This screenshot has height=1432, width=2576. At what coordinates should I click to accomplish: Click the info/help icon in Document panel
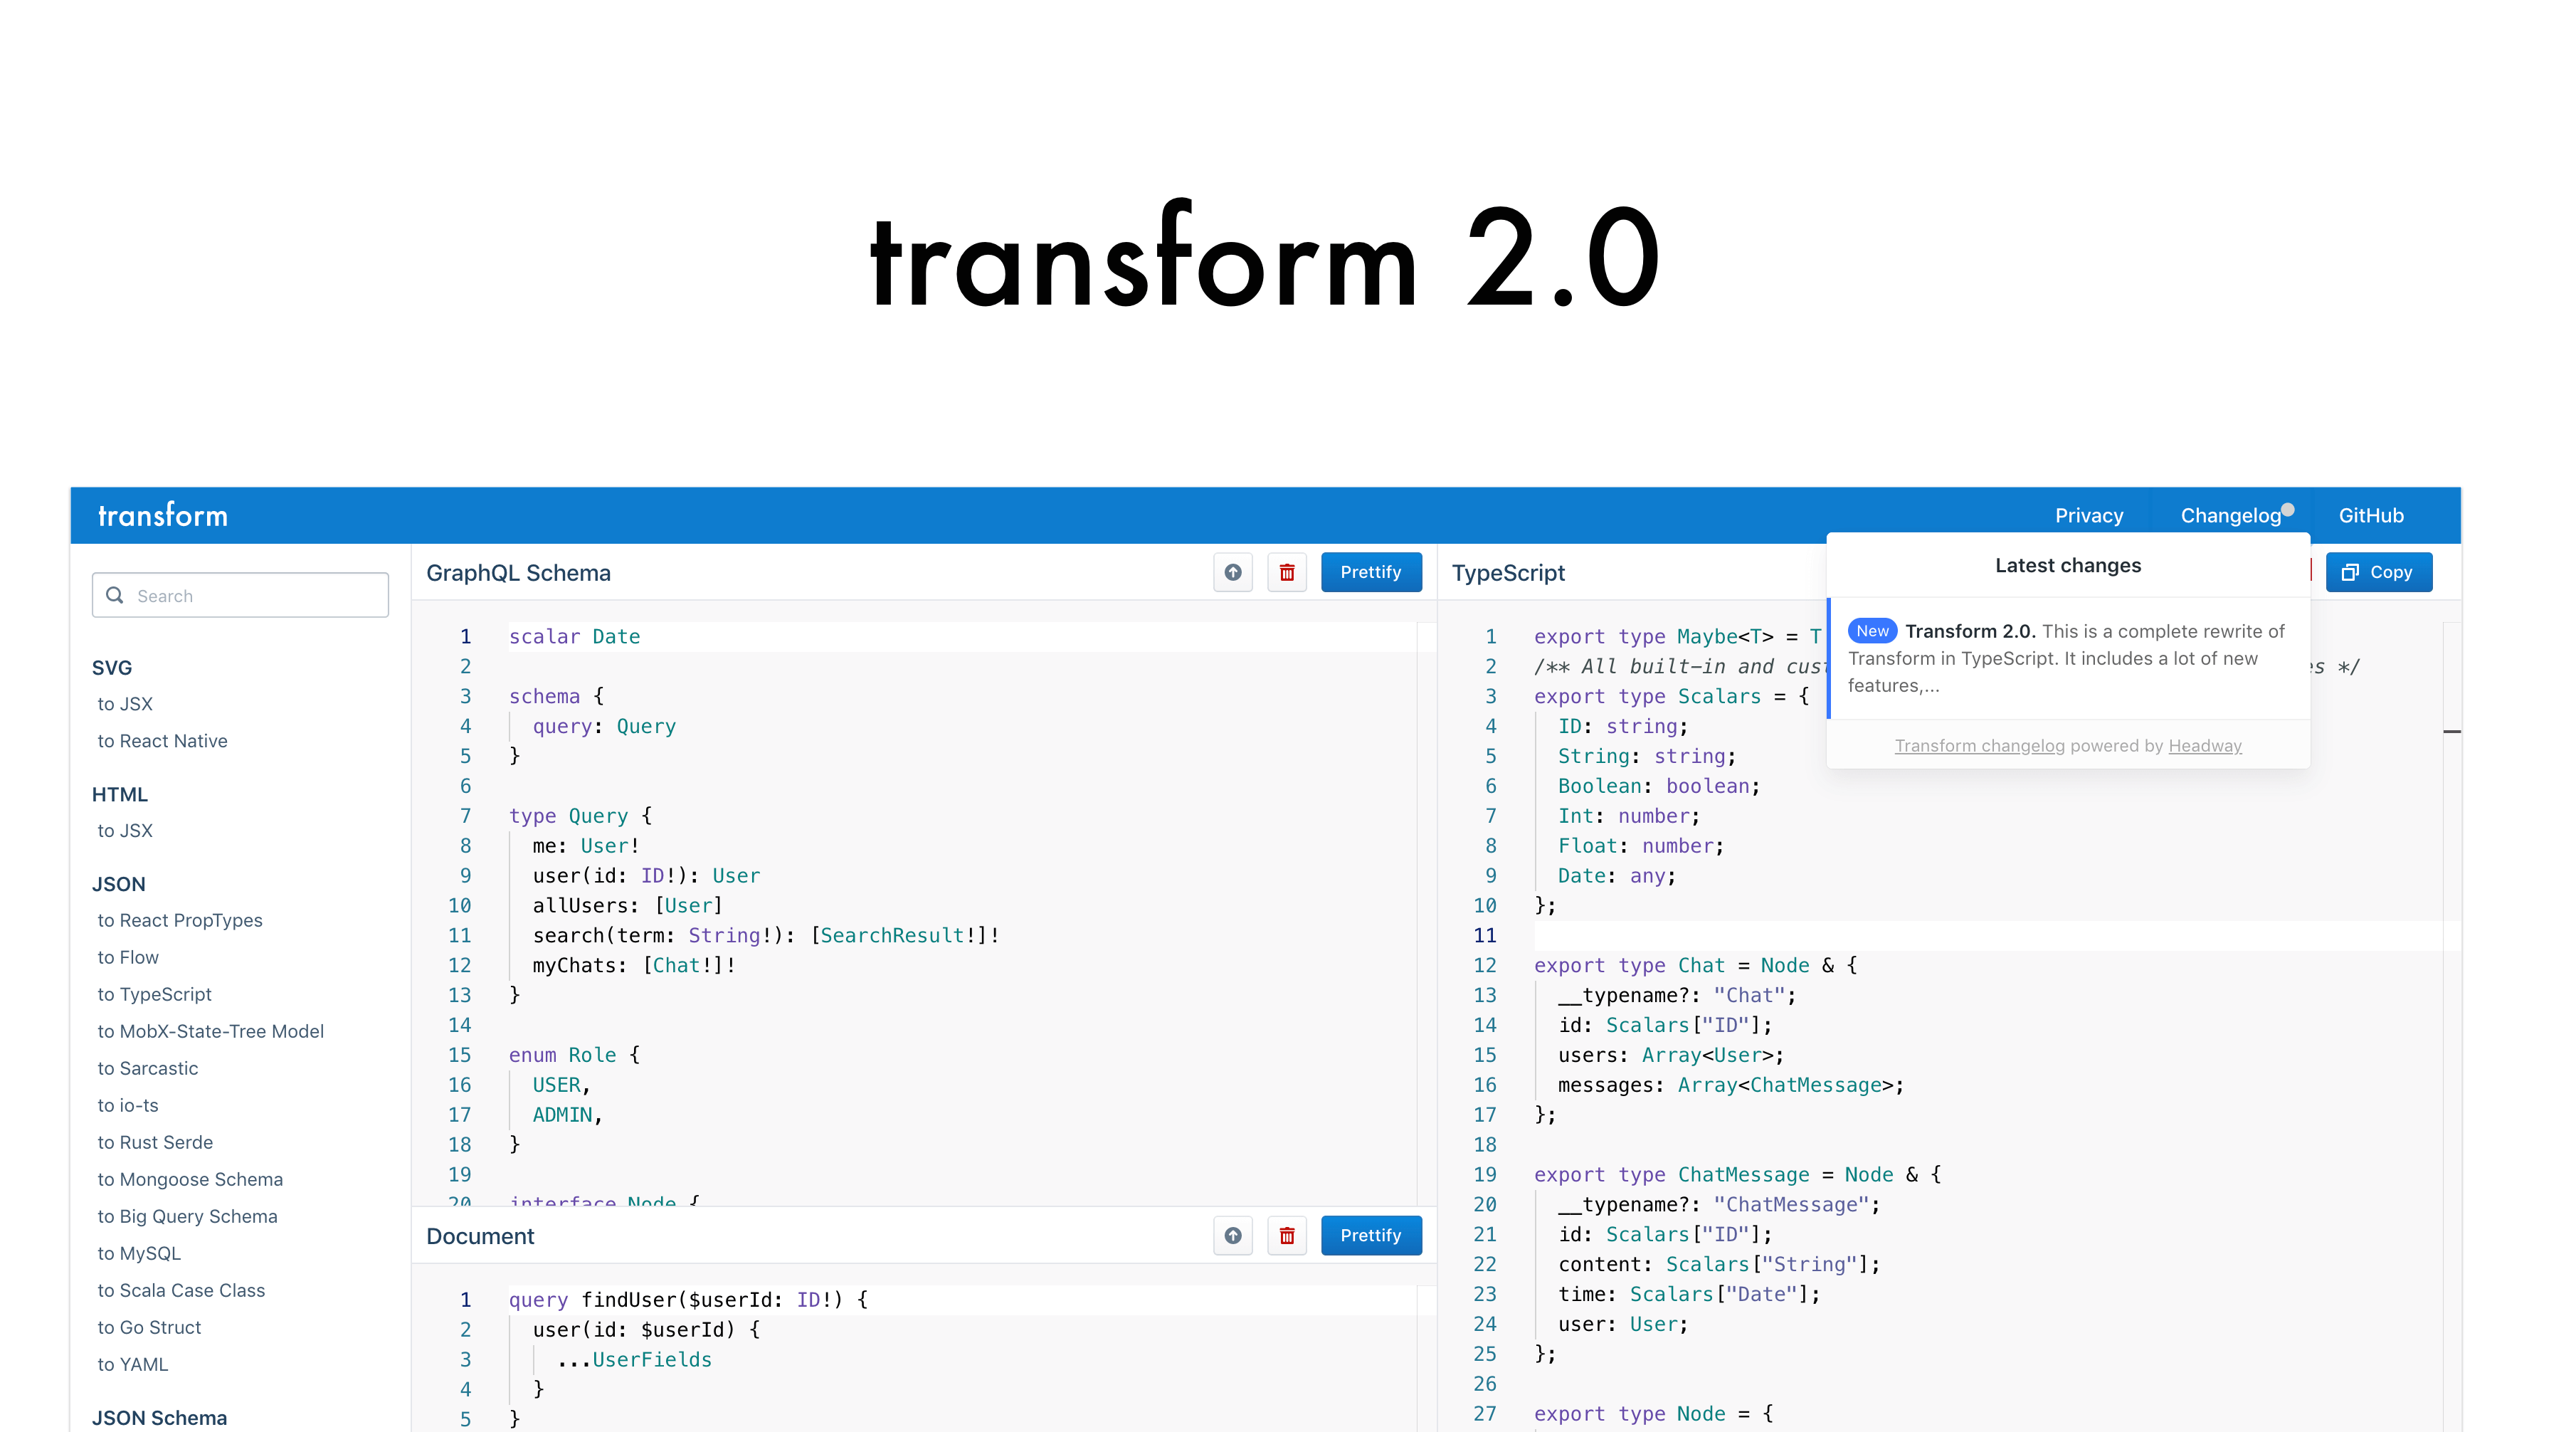point(1232,1234)
